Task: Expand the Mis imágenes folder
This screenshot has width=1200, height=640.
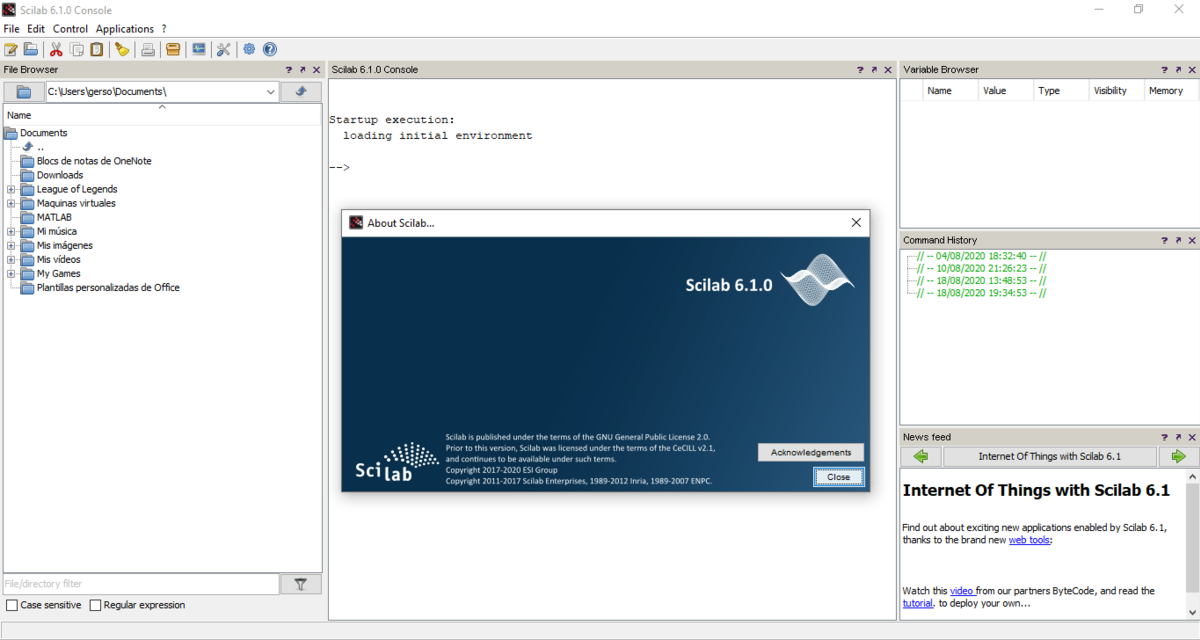Action: coord(11,245)
